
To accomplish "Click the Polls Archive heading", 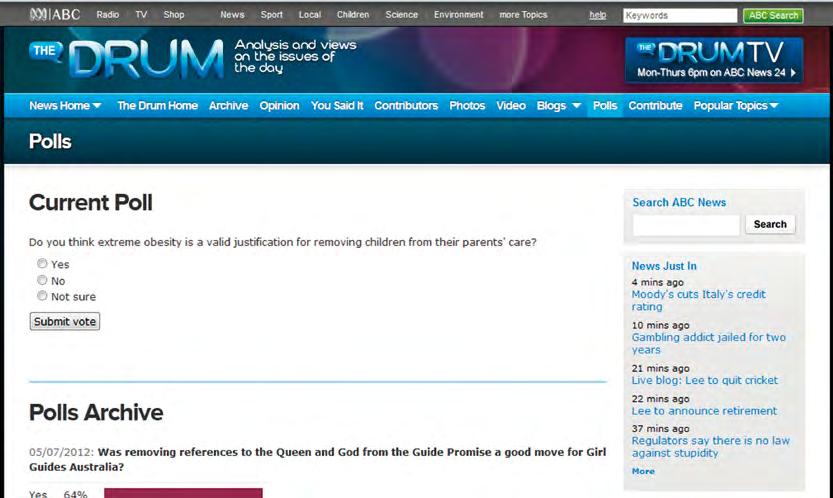I will coord(96,412).
